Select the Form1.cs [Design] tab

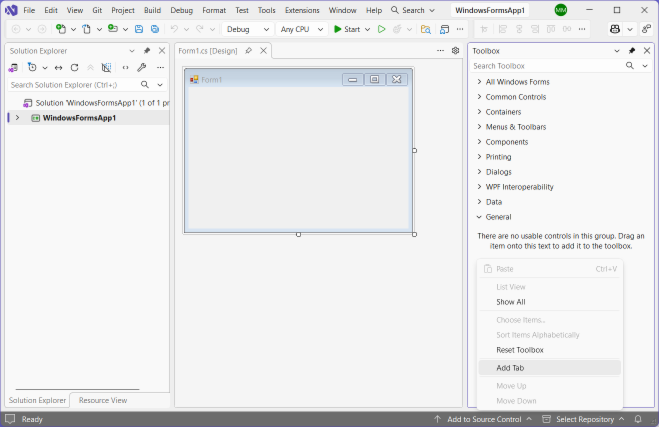pyautogui.click(x=208, y=51)
